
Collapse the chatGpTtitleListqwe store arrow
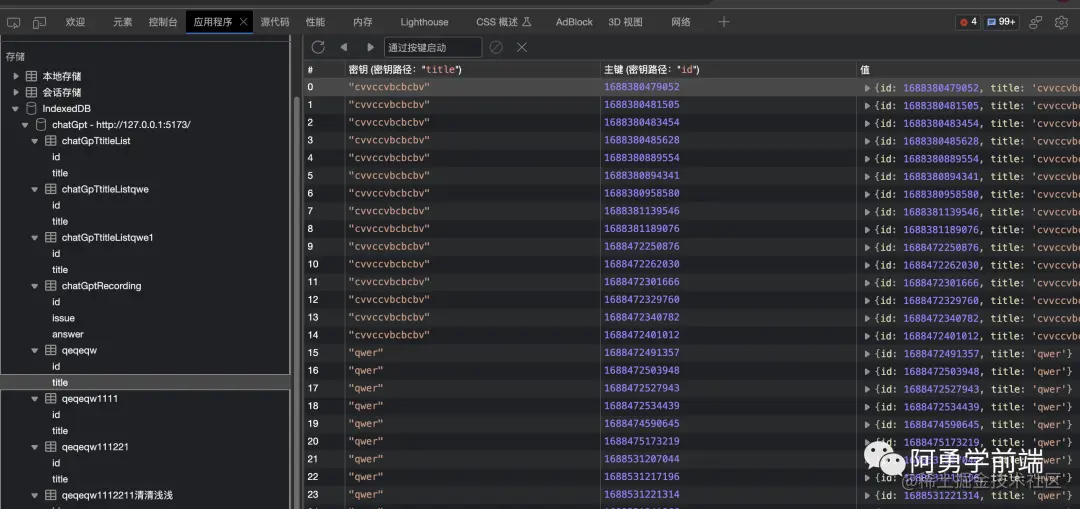(34, 189)
